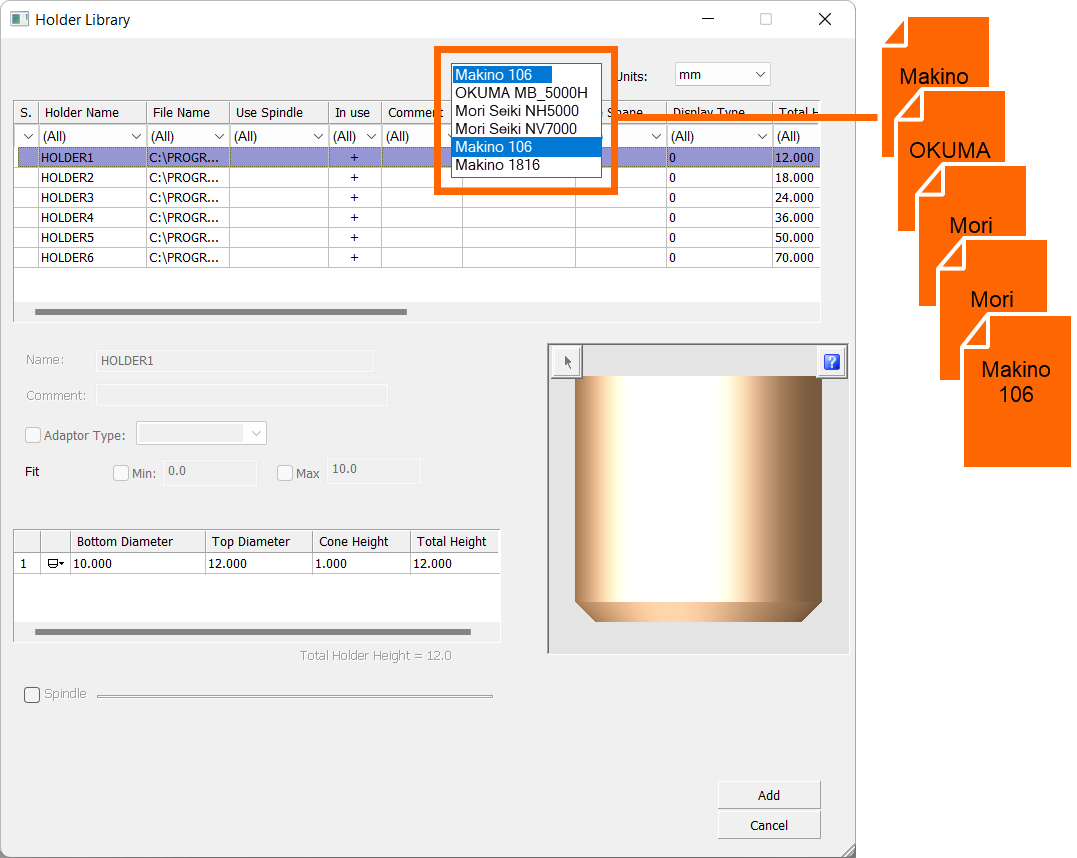This screenshot has width=1077, height=858.
Task: Click Top Diameter value 12.000
Action: (x=259, y=563)
